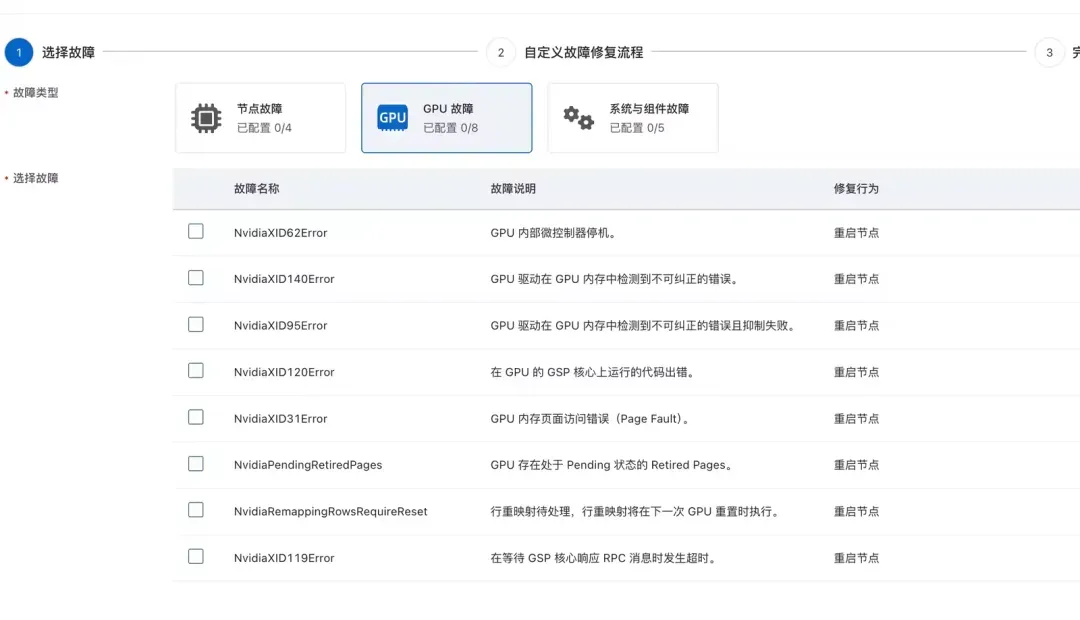Click description about Pending Retired Pages

[x=612, y=465]
